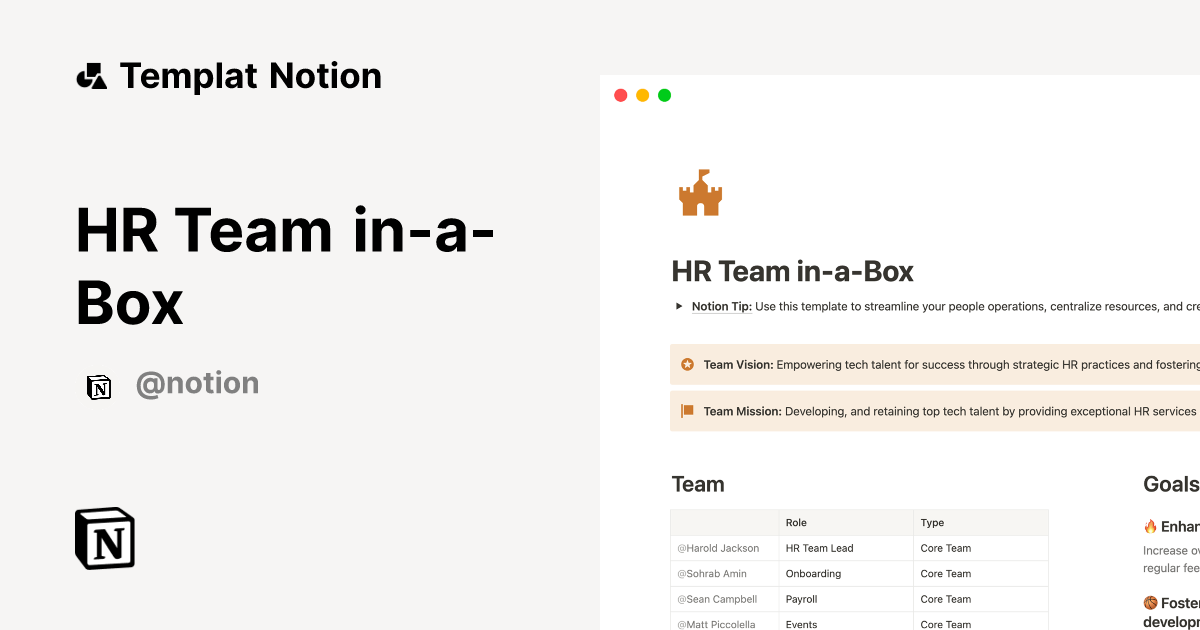Open @Harold Jackson's mention
This screenshot has width=1200, height=630.
[718, 548]
